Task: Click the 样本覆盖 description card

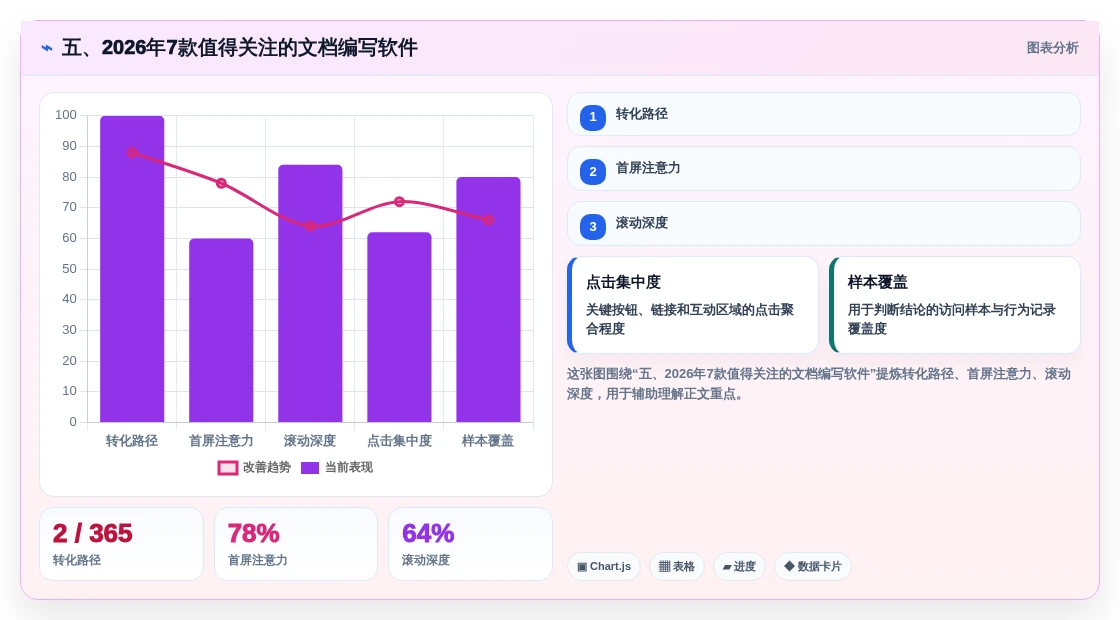Action: 954,305
